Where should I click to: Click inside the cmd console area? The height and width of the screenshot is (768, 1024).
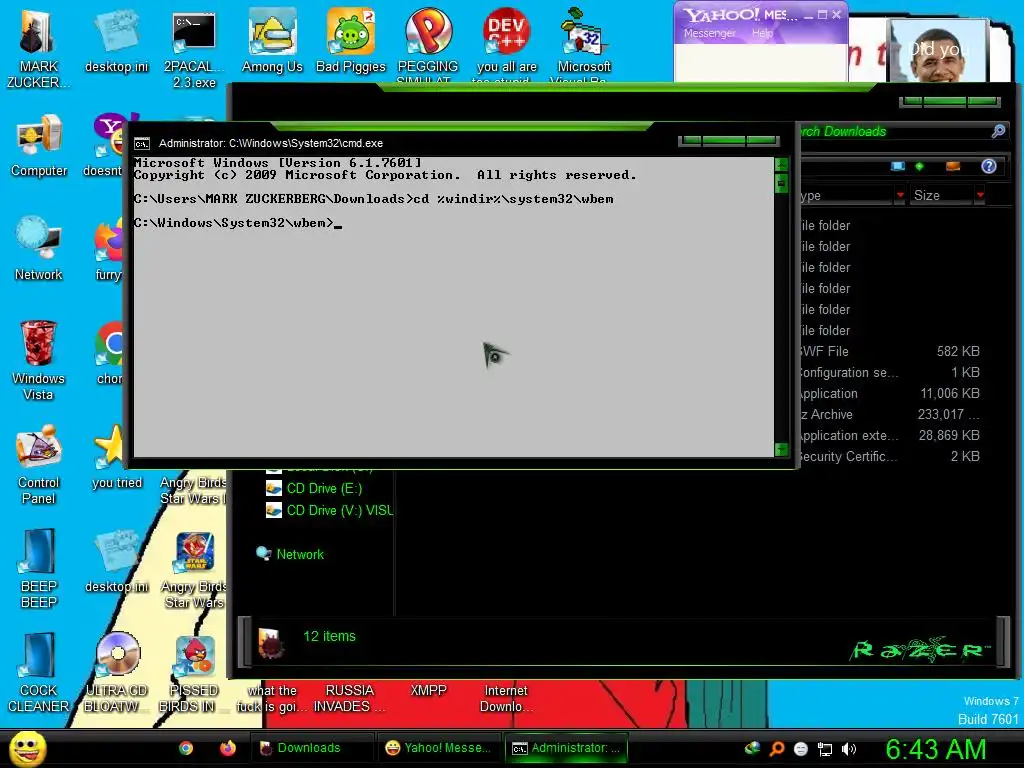click(x=453, y=307)
